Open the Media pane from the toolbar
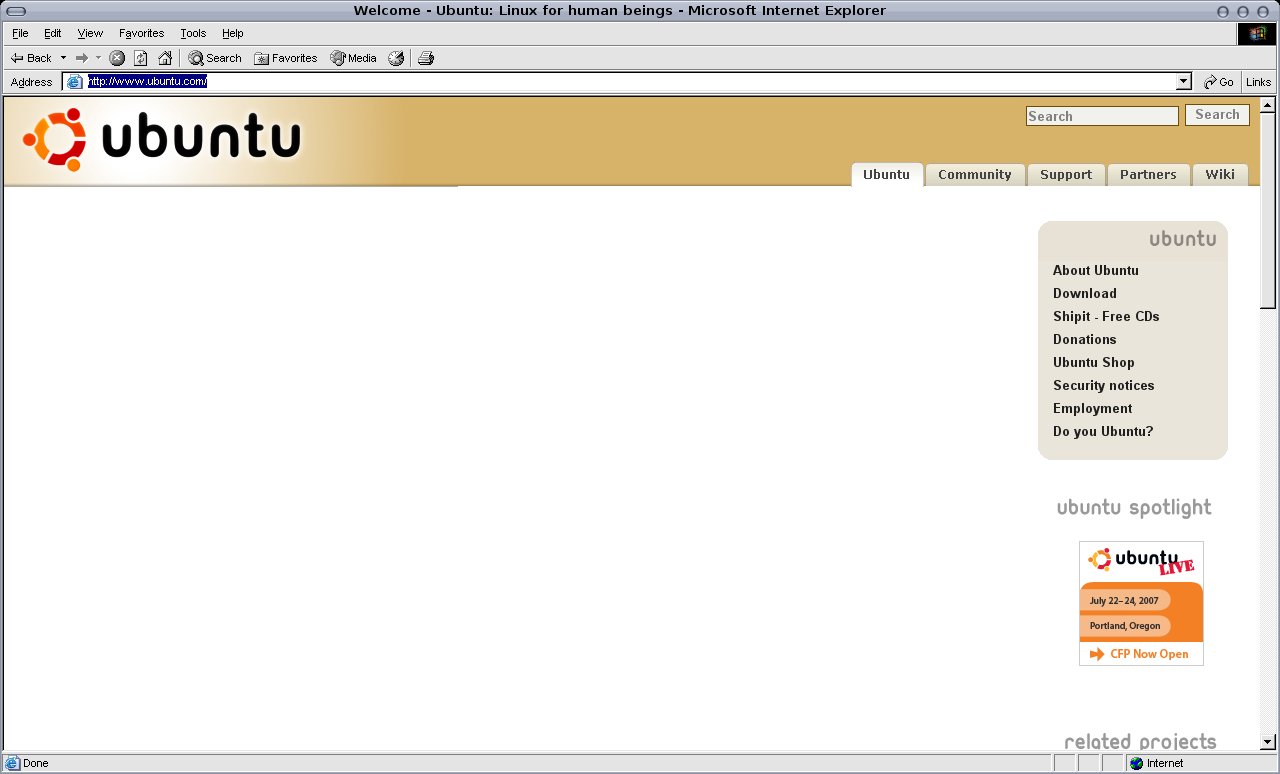 click(353, 58)
